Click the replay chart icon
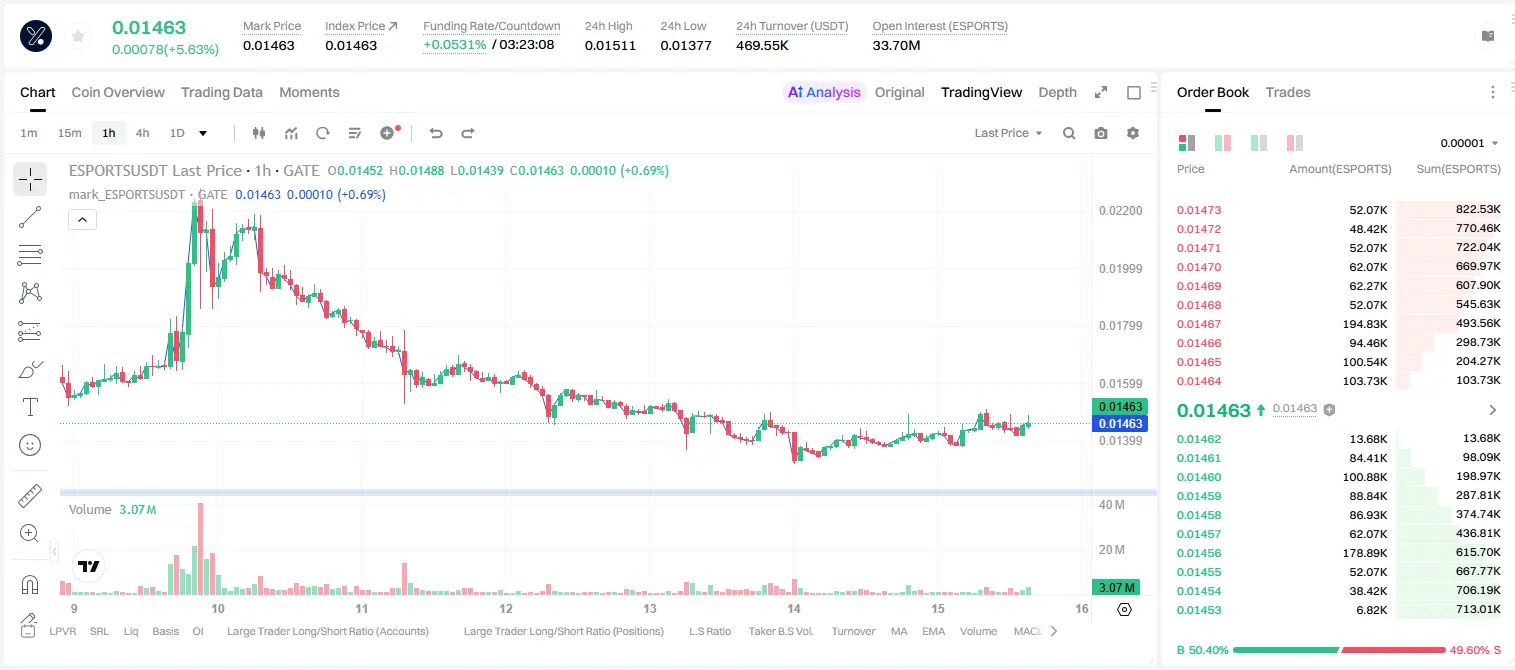This screenshot has width=1515, height=670. point(323,133)
